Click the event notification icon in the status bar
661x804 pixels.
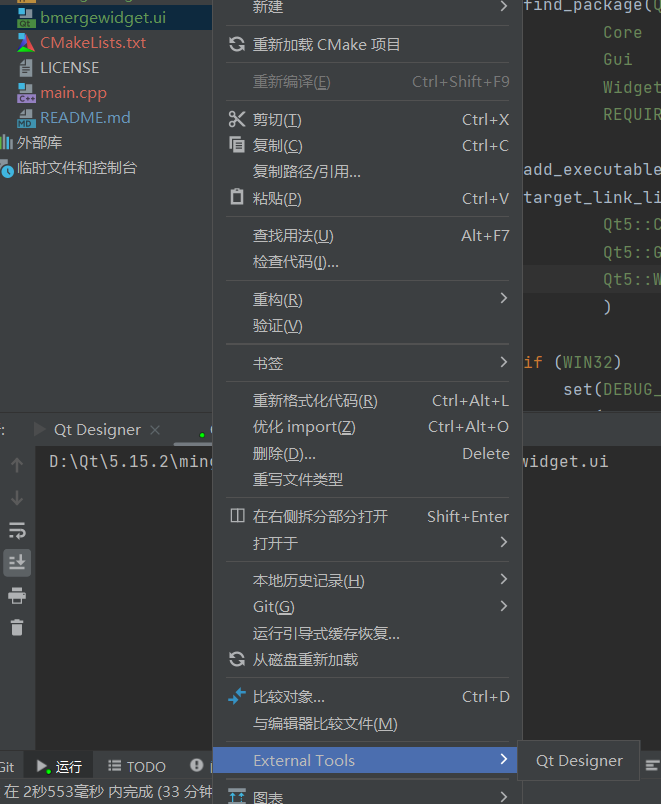[196, 766]
